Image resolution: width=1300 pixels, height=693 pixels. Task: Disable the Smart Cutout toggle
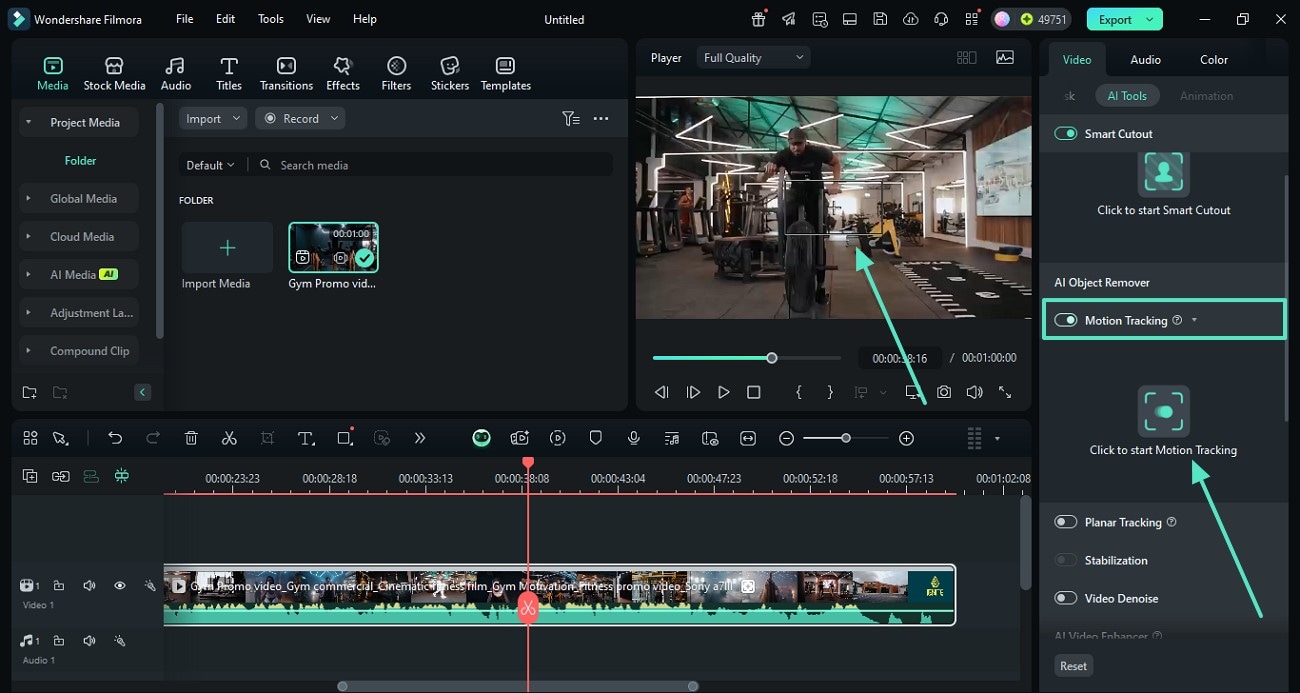[1066, 134]
